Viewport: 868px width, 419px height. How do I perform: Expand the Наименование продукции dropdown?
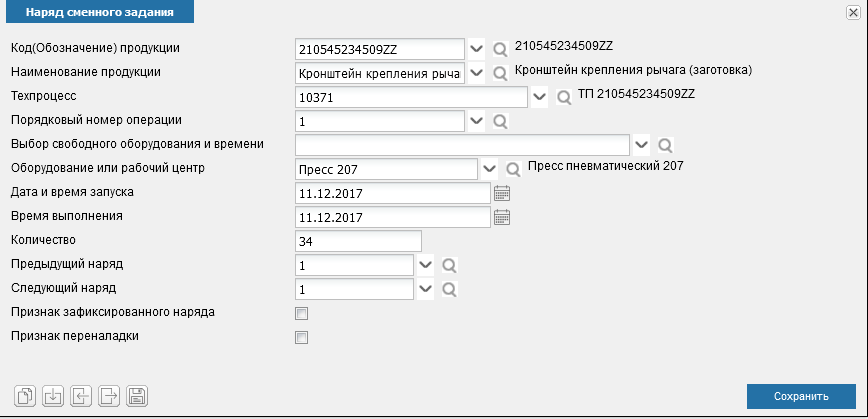click(x=476, y=73)
